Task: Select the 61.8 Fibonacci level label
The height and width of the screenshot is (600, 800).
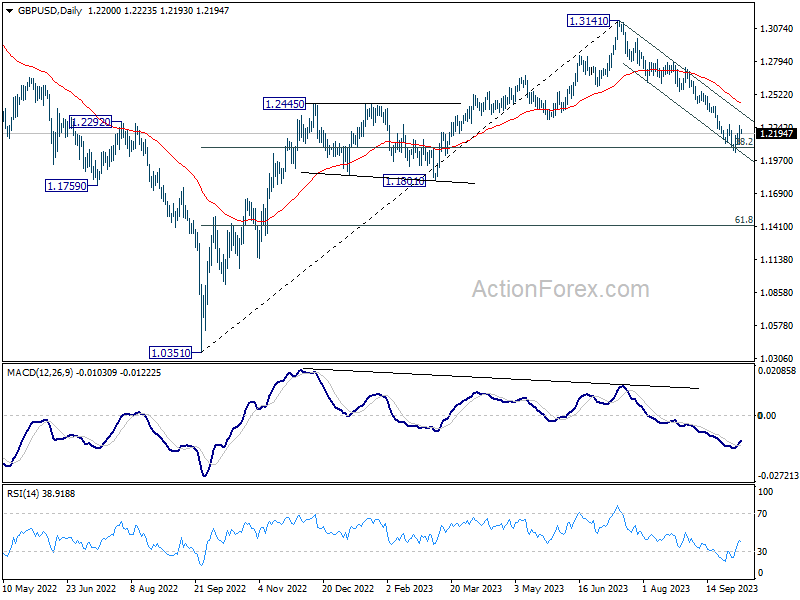Action: coord(744,220)
